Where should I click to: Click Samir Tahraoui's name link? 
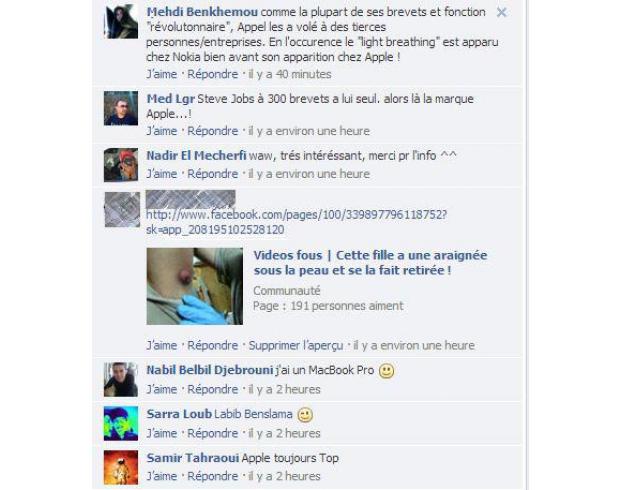tap(193, 458)
